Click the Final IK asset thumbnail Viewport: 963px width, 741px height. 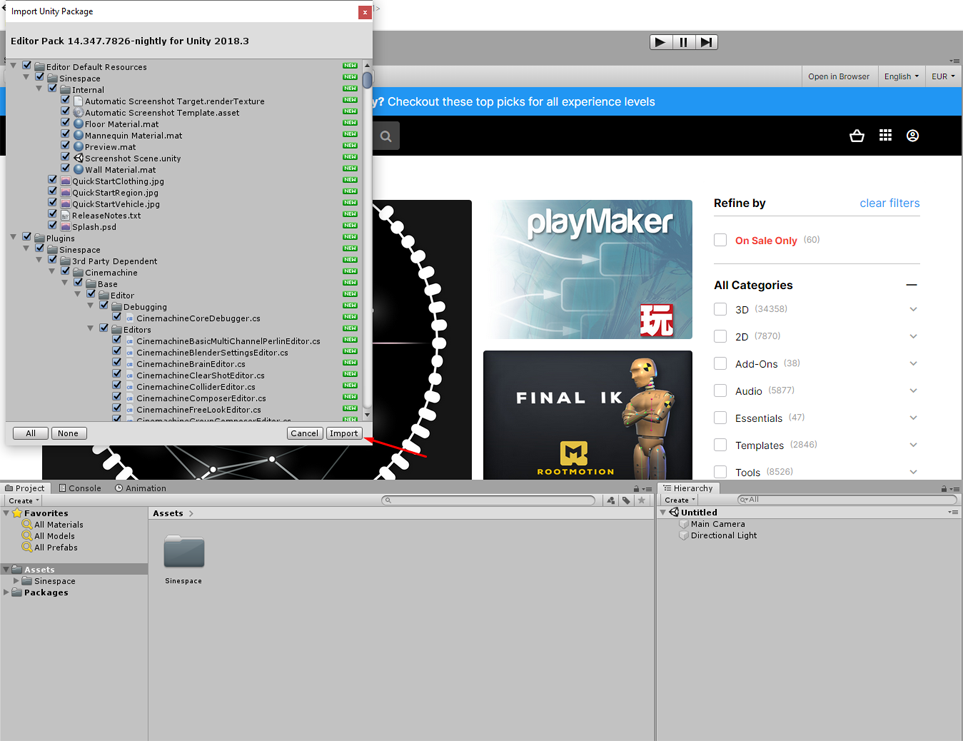click(x=588, y=415)
